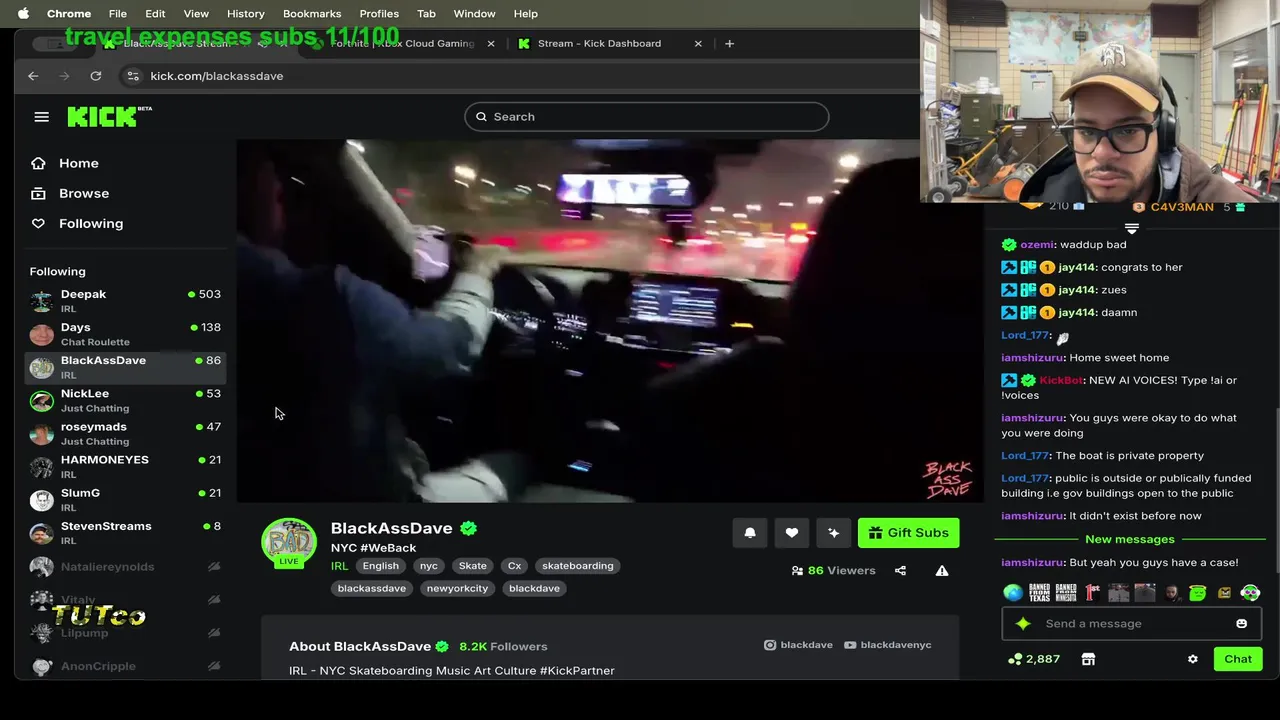Viewport: 1280px width, 720px height.
Task: Open the emoji picker in chat box
Action: coord(1241,623)
